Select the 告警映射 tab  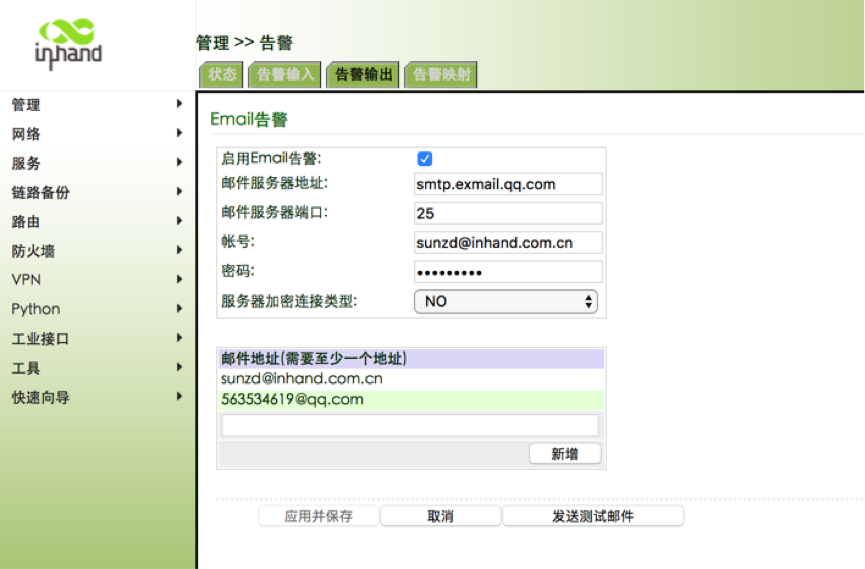click(441, 75)
